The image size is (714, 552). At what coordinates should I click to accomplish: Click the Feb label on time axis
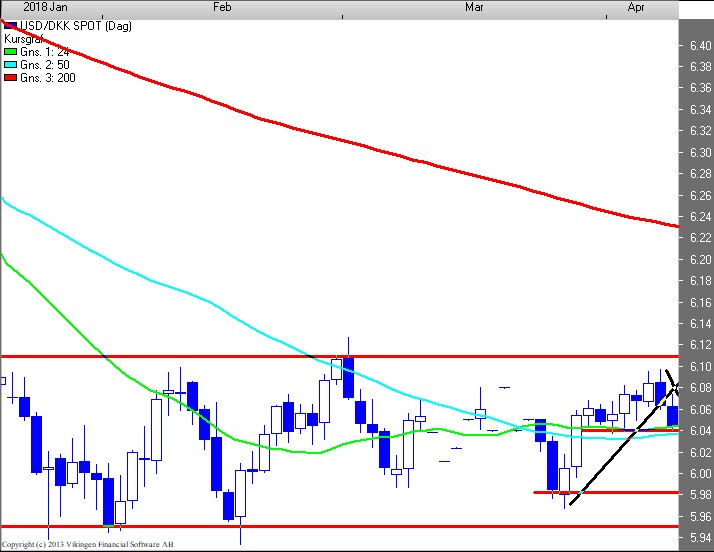222,8
